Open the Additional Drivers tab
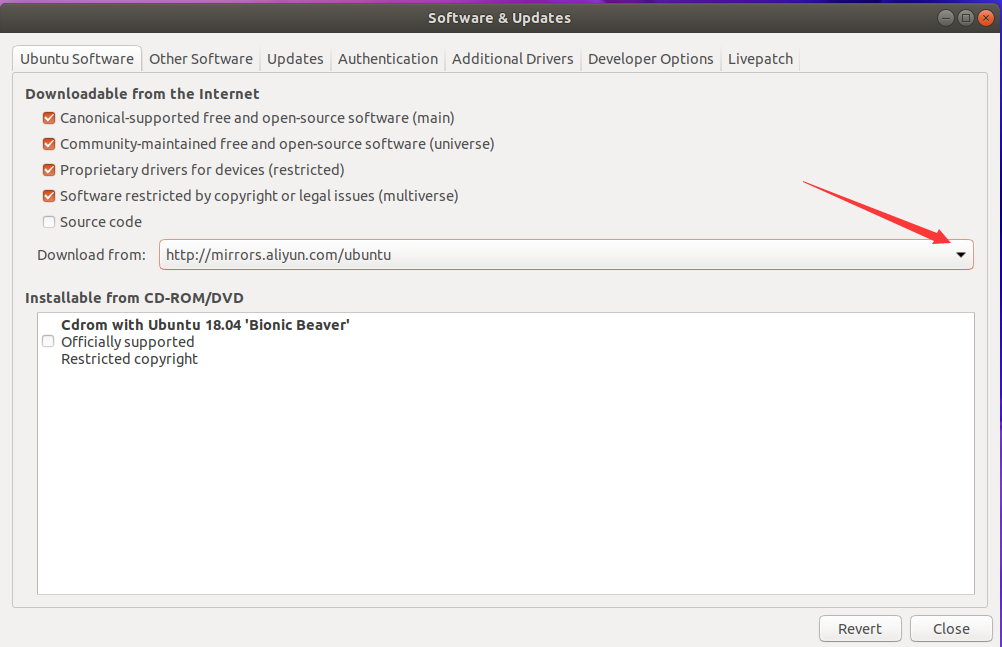 pyautogui.click(x=513, y=59)
